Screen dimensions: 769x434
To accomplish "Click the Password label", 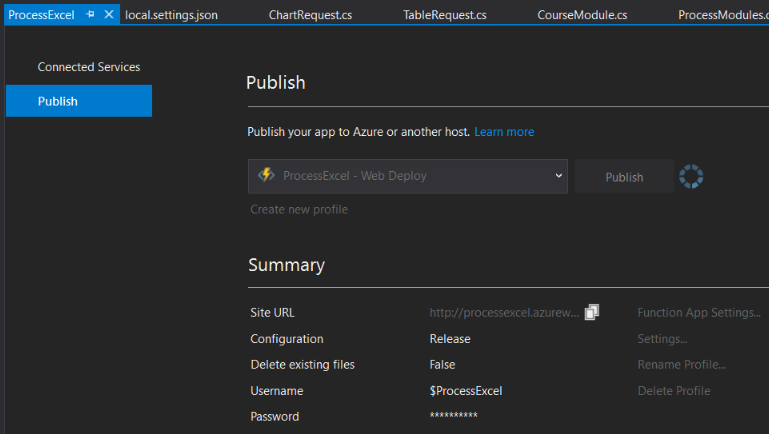I will (275, 417).
